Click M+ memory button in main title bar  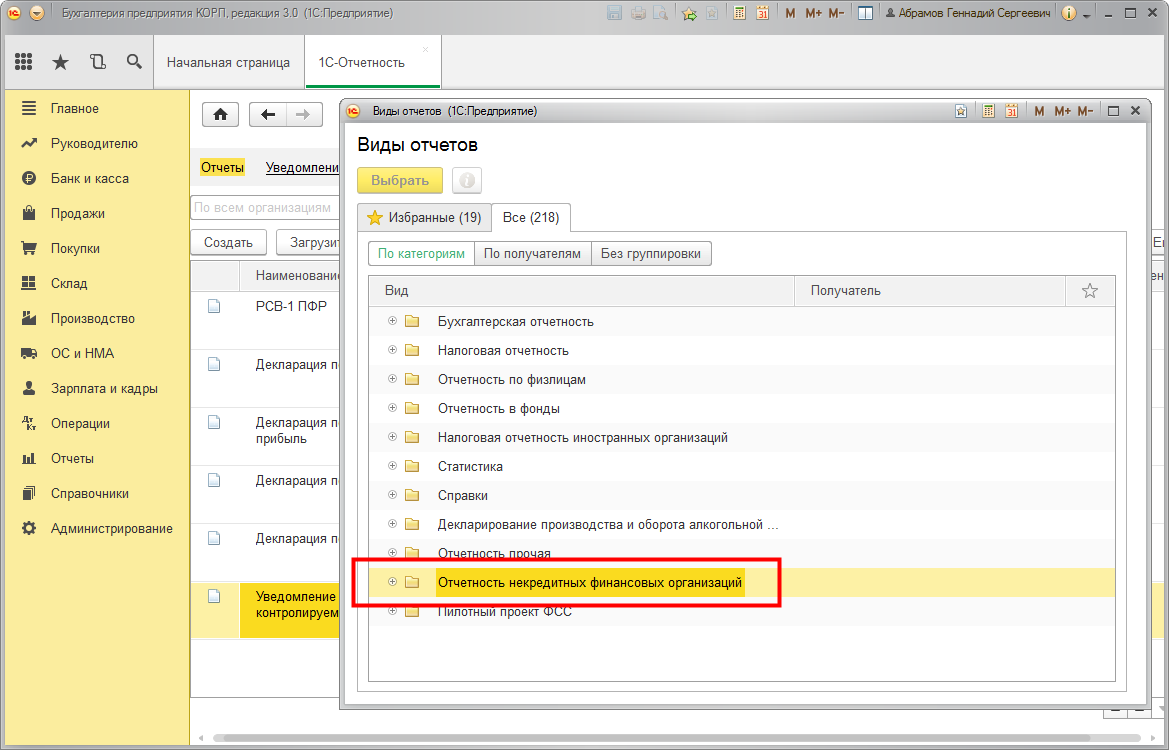(813, 13)
